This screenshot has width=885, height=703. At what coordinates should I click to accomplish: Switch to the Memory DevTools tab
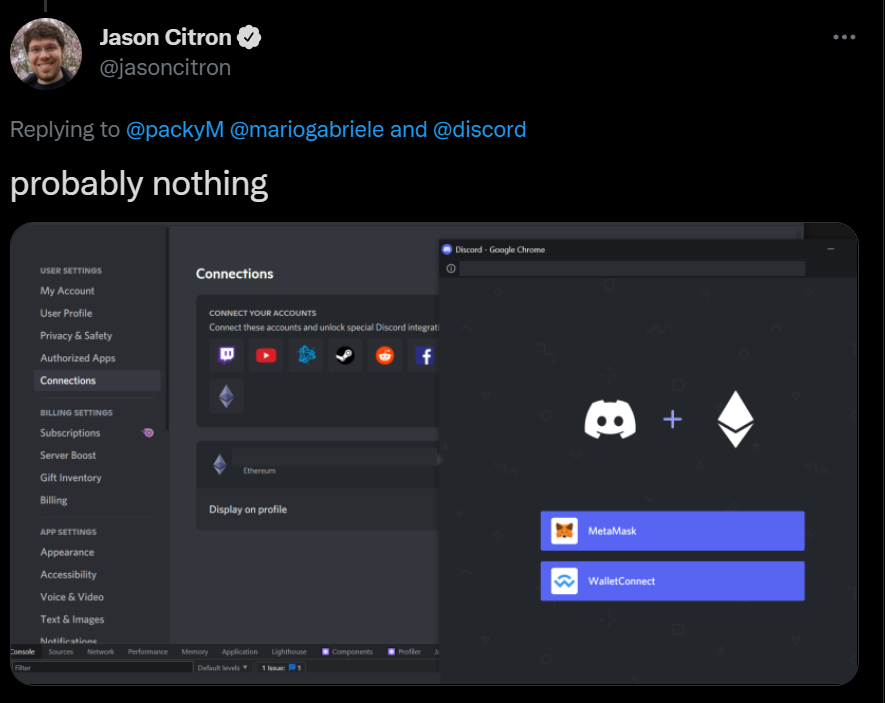[195, 652]
